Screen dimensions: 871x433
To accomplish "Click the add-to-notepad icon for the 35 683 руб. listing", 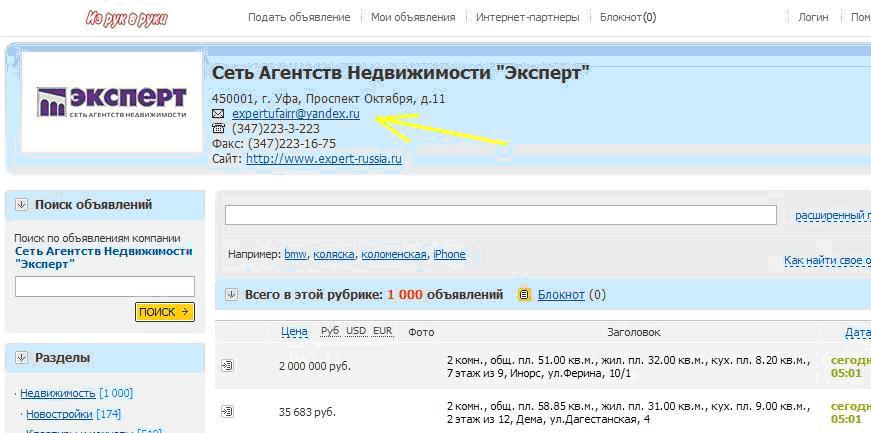I will tap(227, 411).
